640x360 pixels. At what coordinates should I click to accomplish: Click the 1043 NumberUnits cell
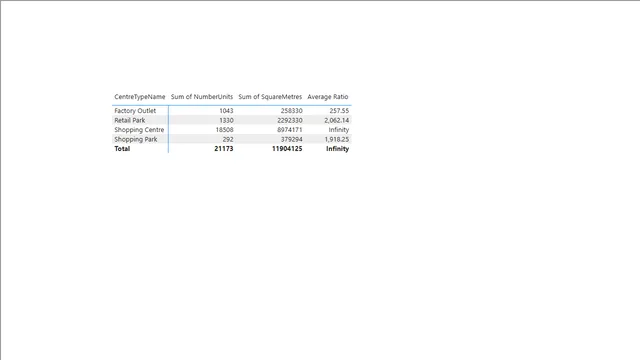[x=226, y=111]
